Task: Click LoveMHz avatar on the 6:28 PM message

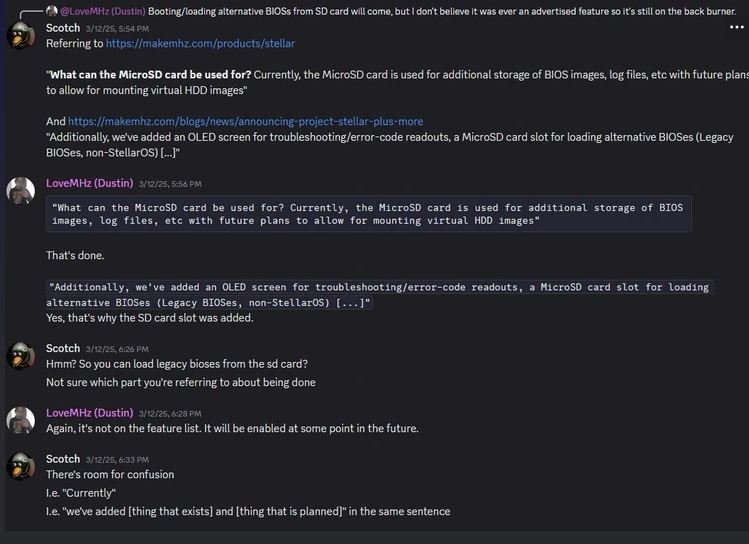Action: [21, 420]
